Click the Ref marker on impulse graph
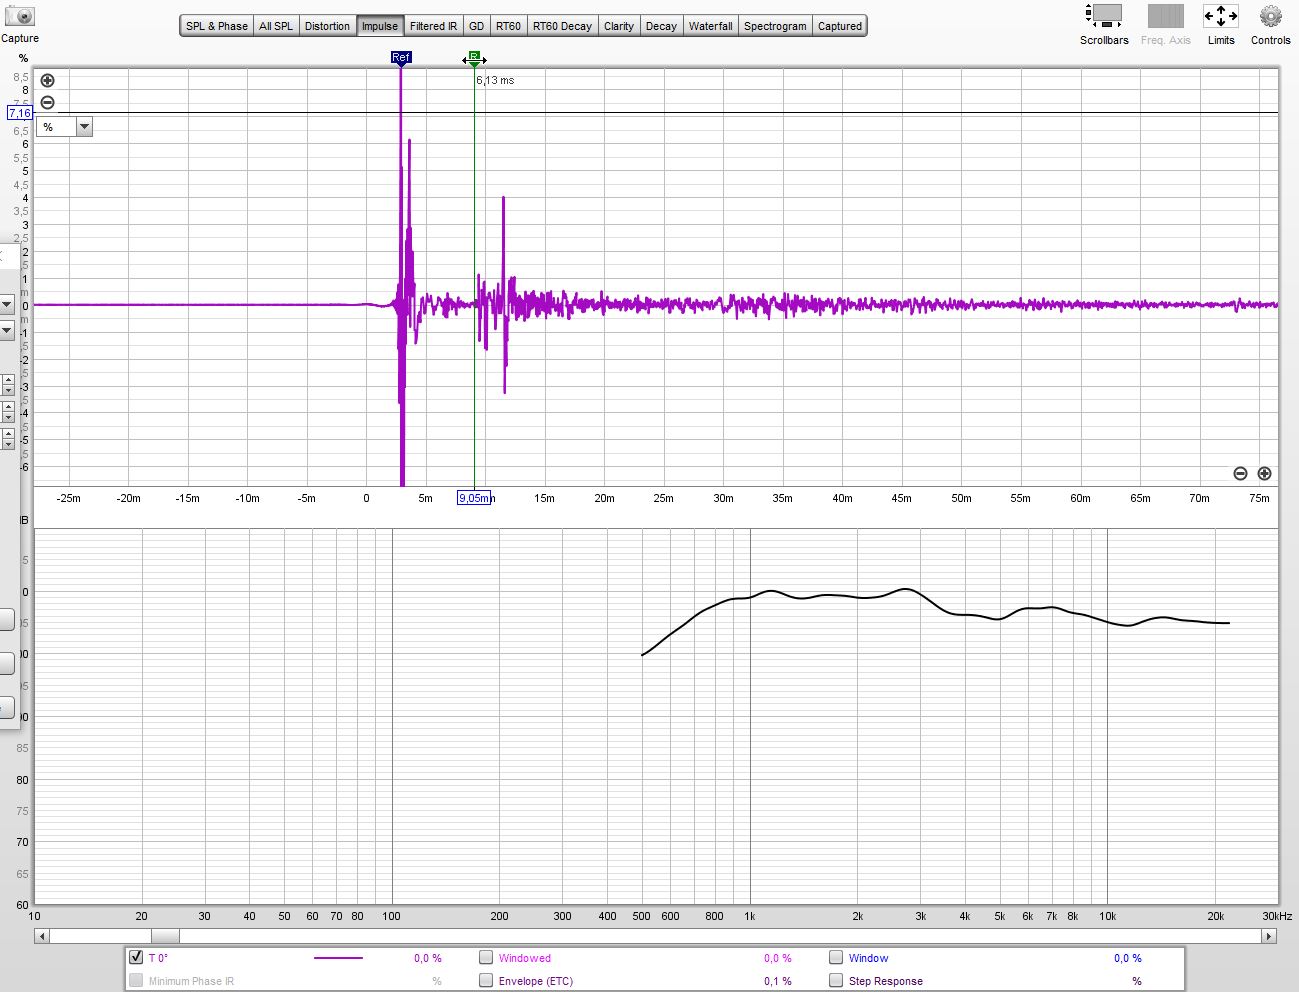This screenshot has width=1299, height=992. [x=401, y=58]
